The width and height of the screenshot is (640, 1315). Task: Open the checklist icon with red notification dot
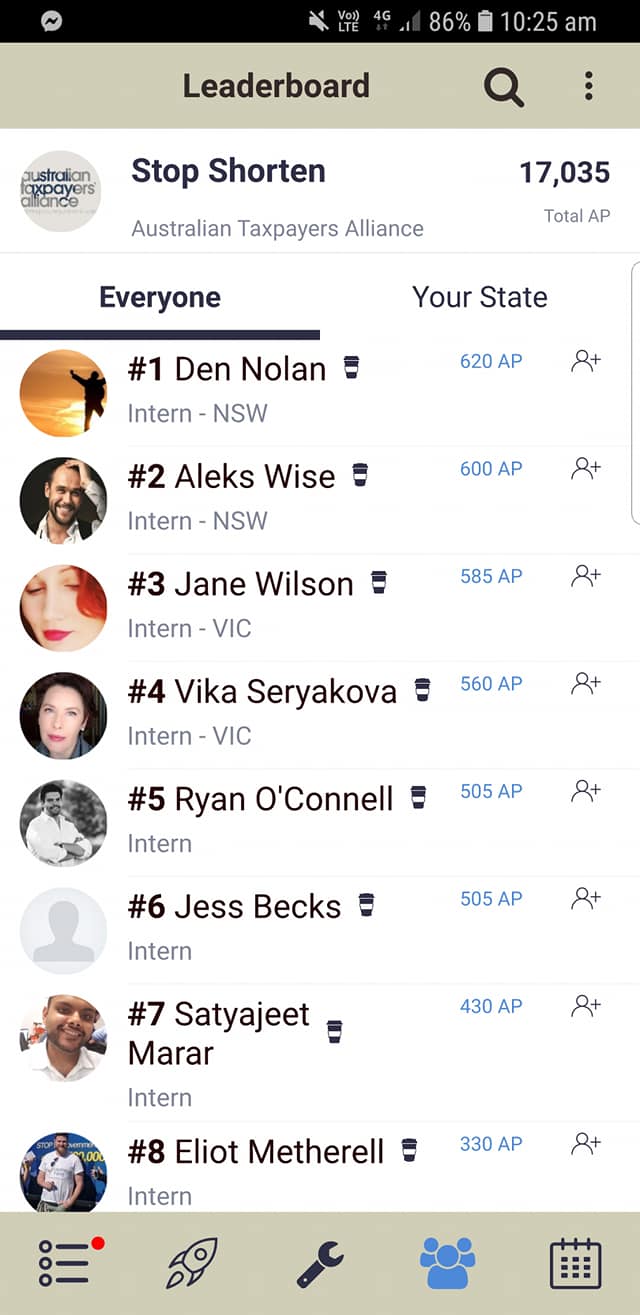(x=63, y=1262)
